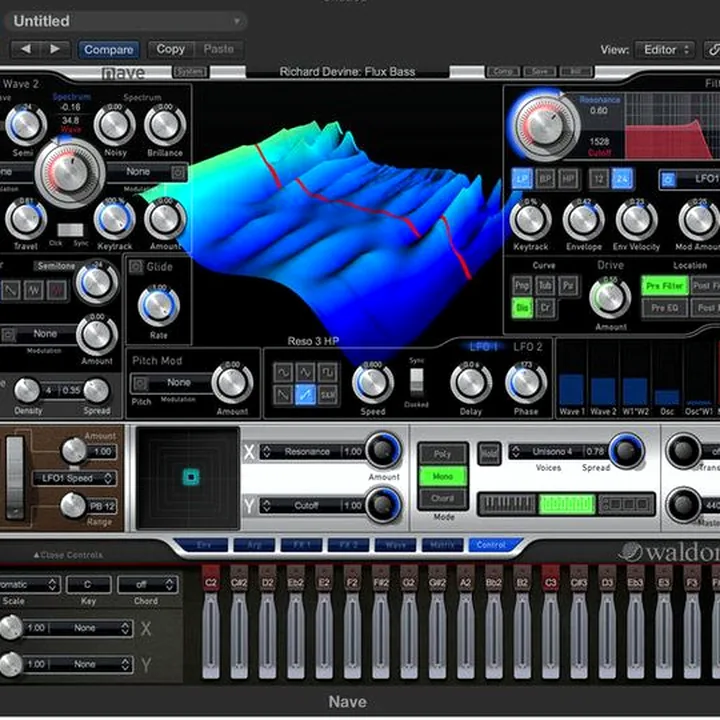This screenshot has width=720, height=720.
Task: Open the Pitch Mod None dropdown
Action: (171, 382)
